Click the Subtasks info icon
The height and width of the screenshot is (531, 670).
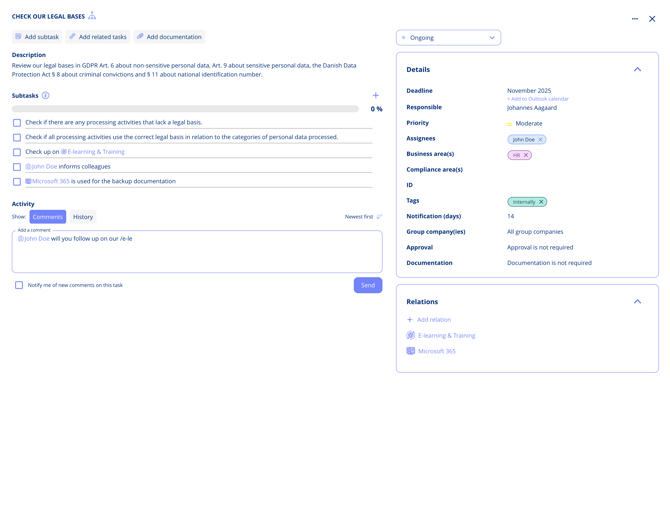pos(45,95)
